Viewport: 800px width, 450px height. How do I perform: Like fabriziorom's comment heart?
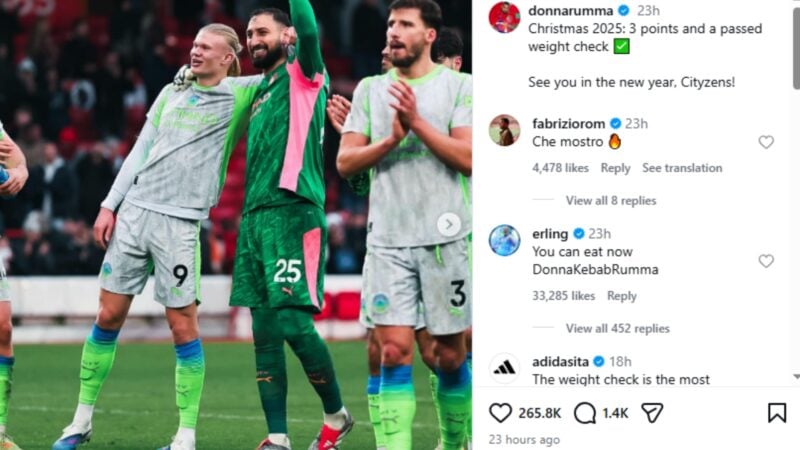tap(766, 142)
